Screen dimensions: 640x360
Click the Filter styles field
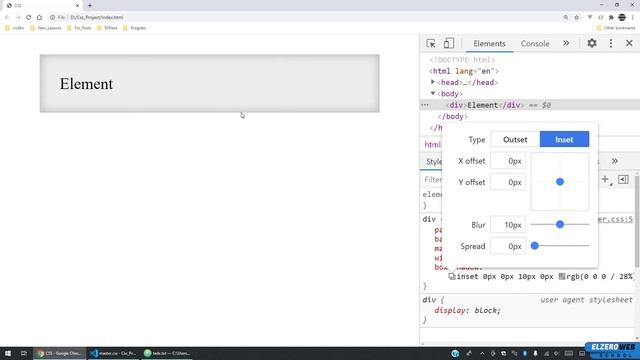point(433,180)
